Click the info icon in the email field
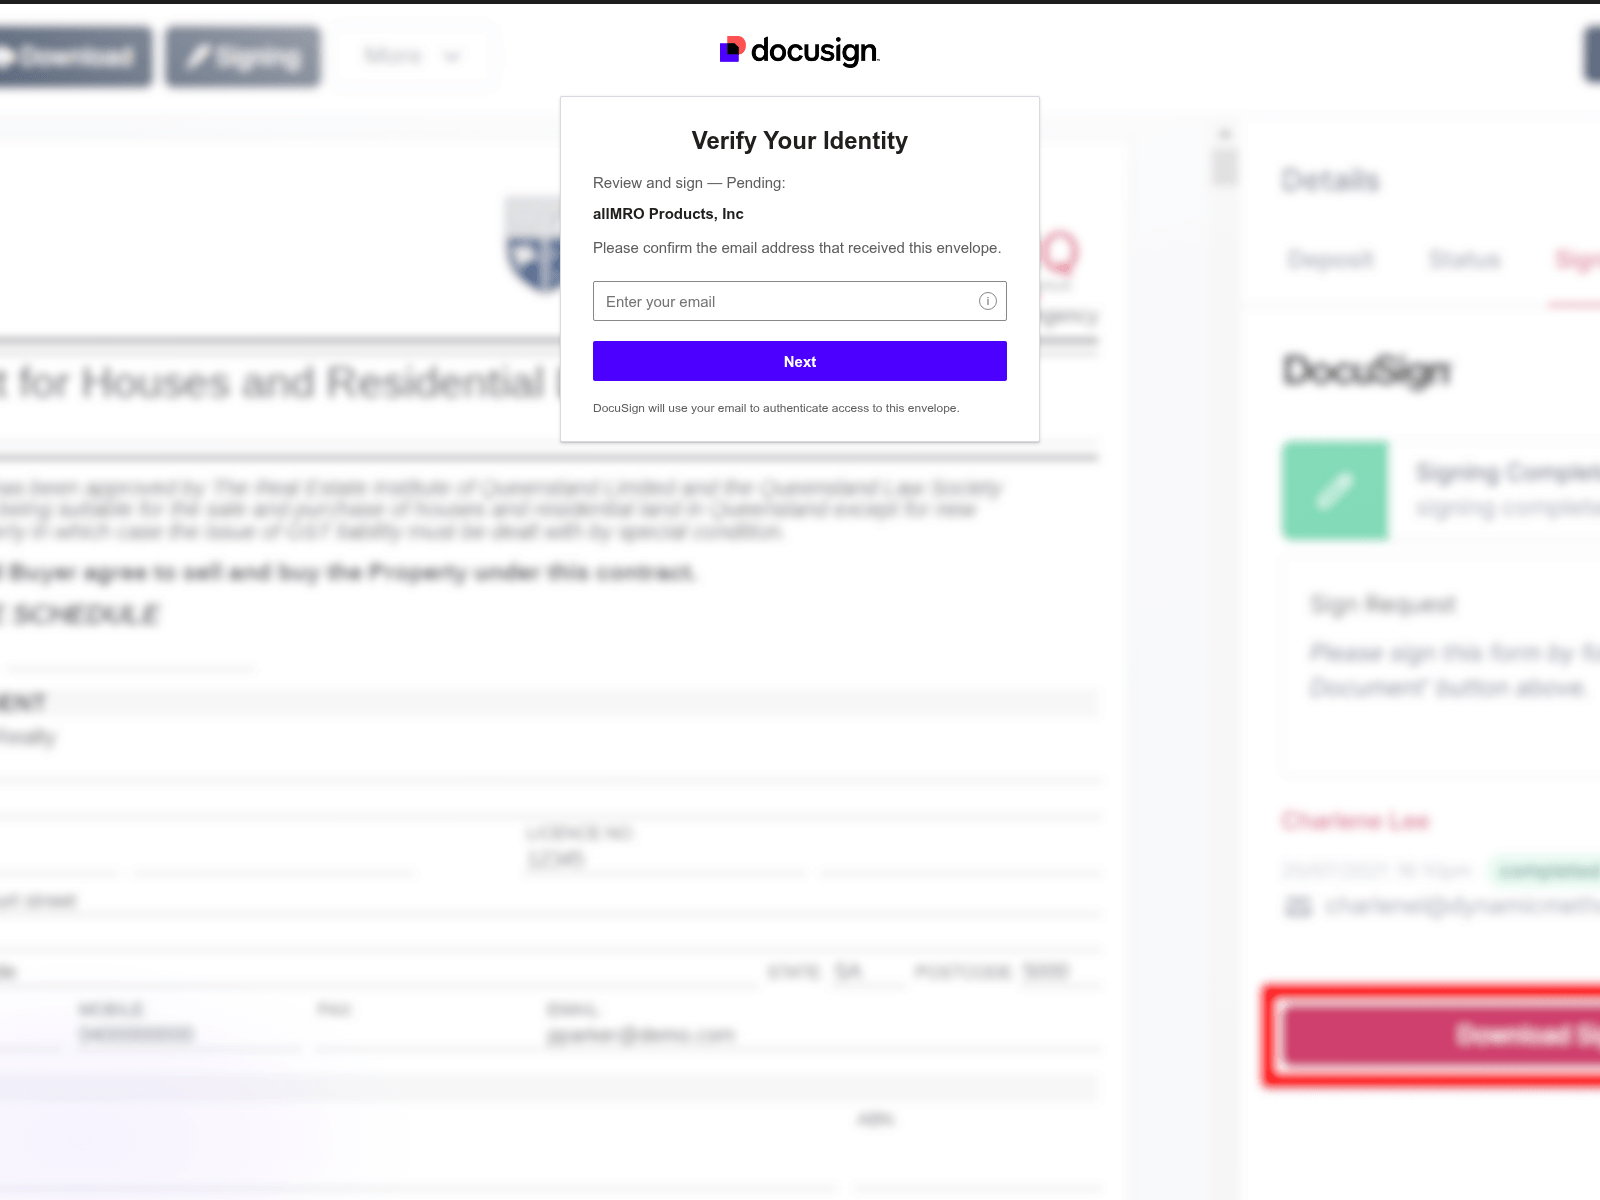The height and width of the screenshot is (1200, 1600). coord(988,301)
